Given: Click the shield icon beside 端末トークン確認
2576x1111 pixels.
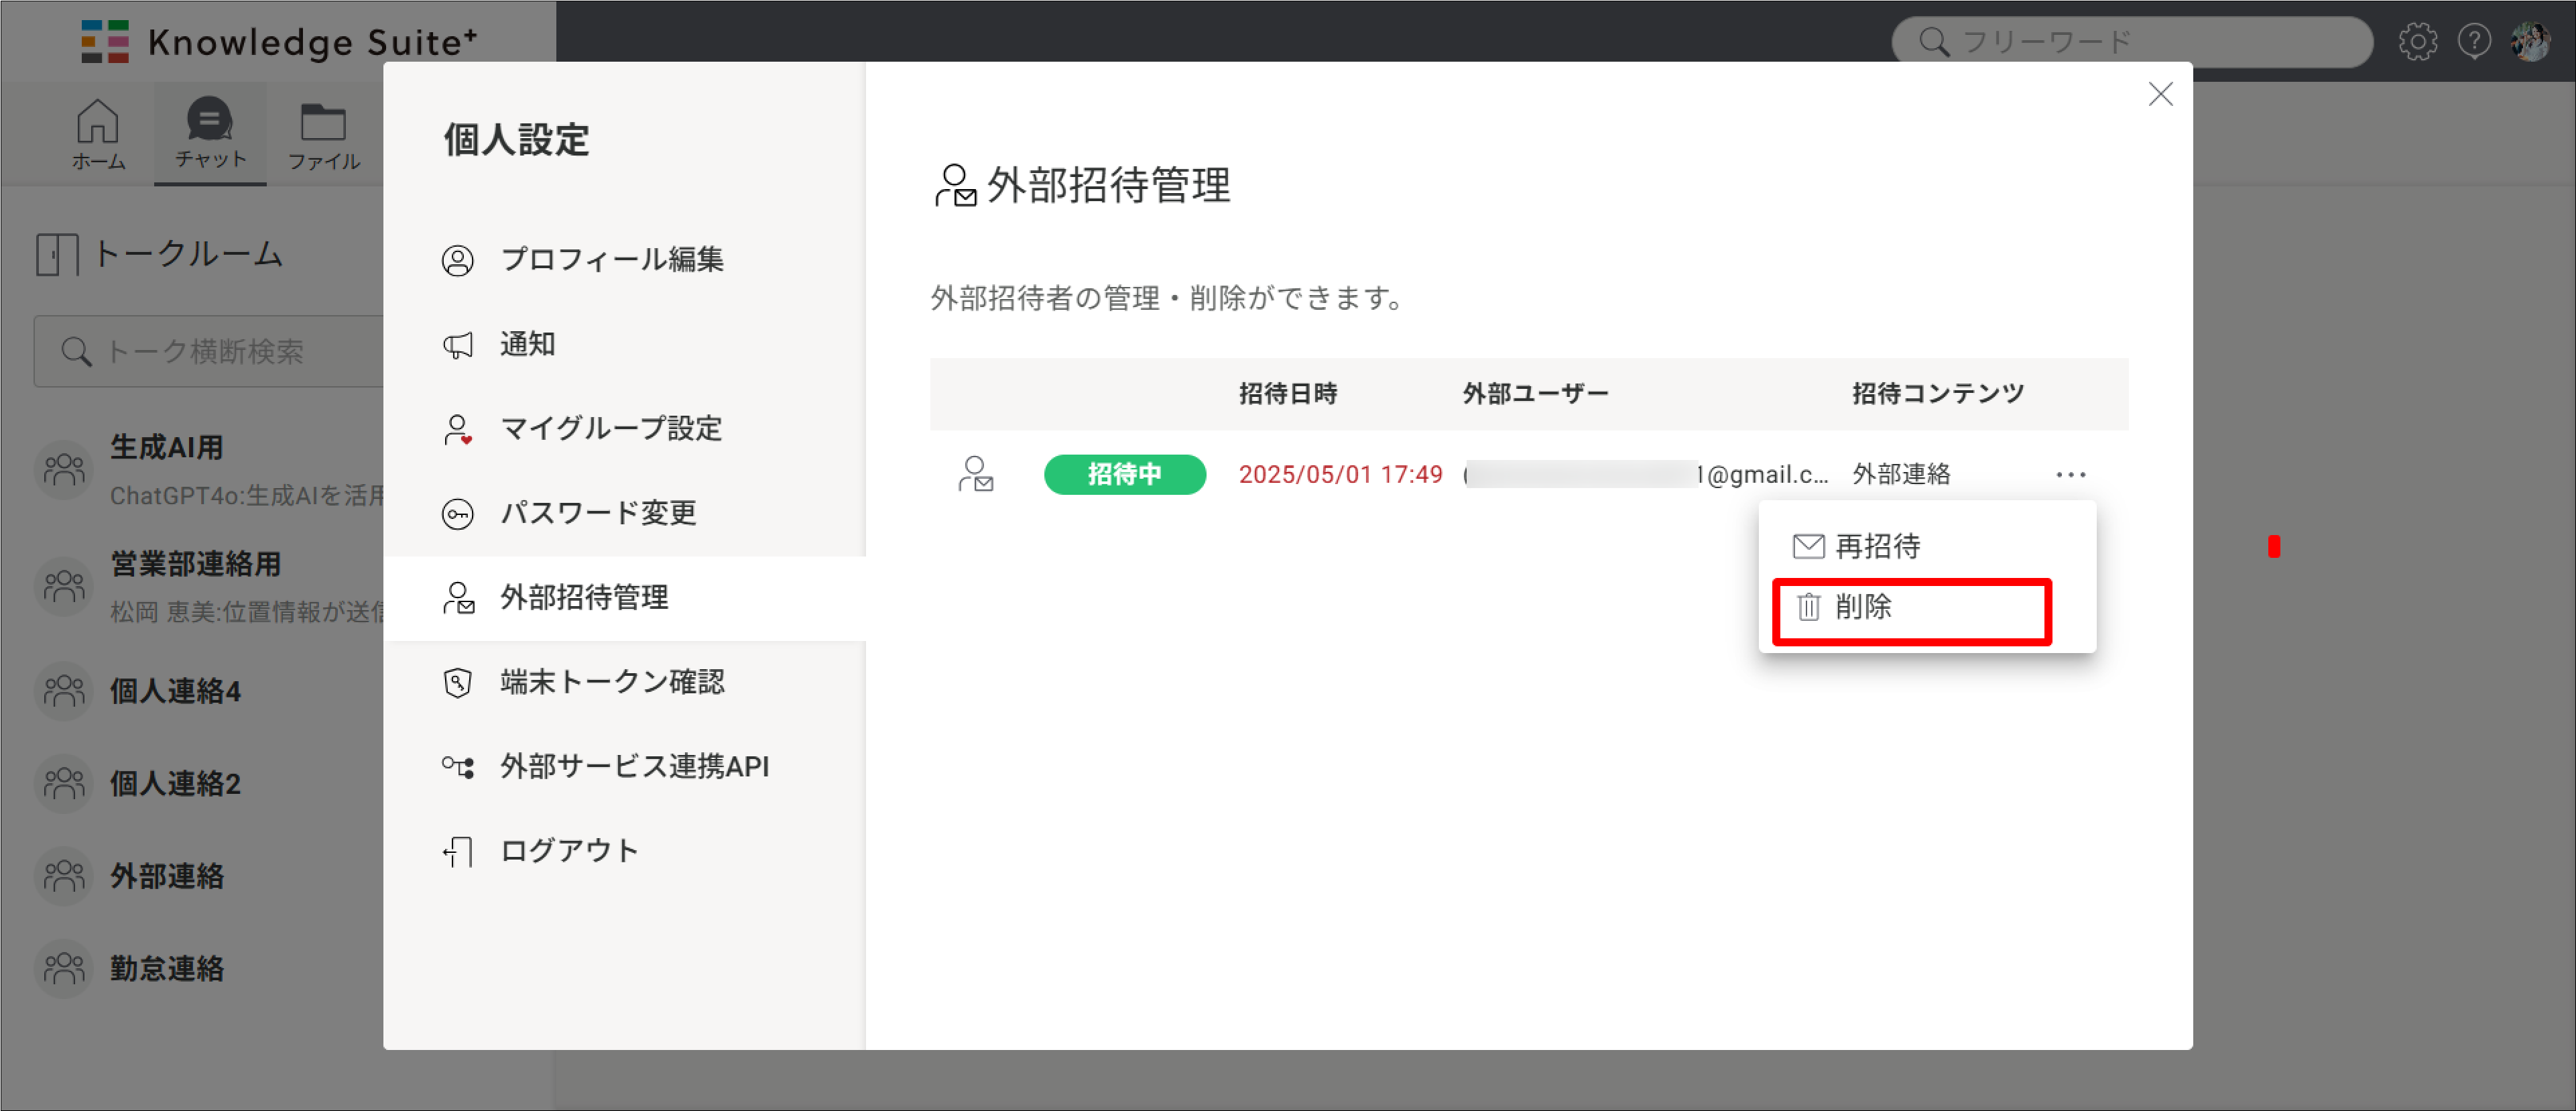Looking at the screenshot, I should 458,683.
